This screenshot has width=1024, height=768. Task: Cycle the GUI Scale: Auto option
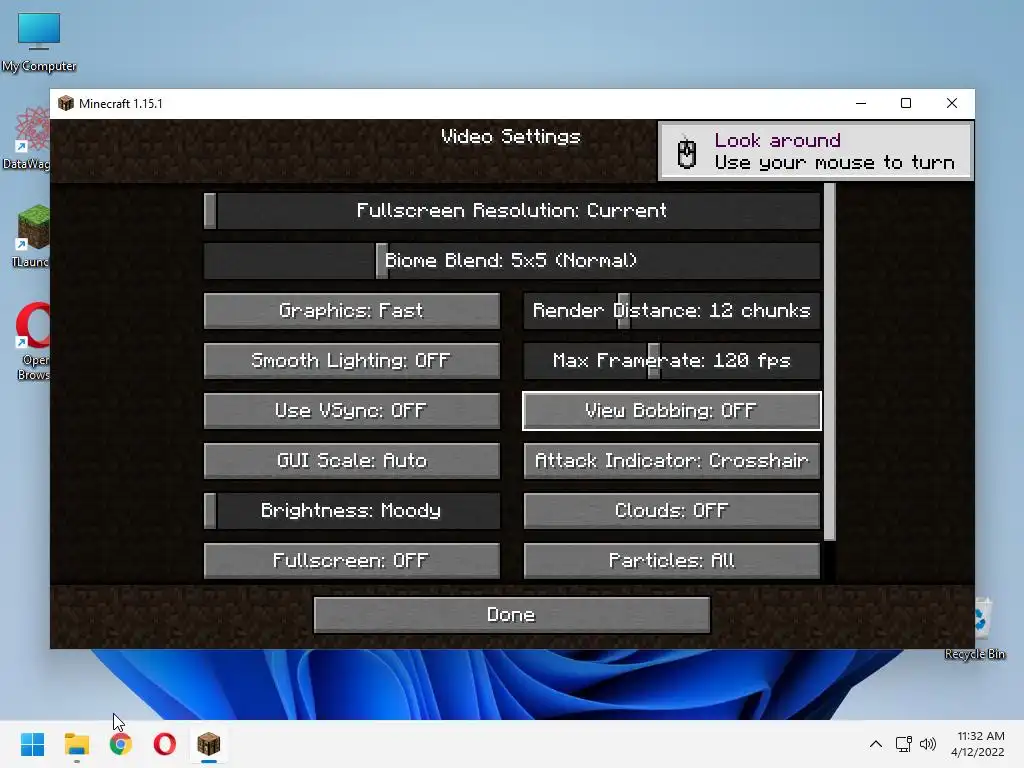click(x=351, y=460)
